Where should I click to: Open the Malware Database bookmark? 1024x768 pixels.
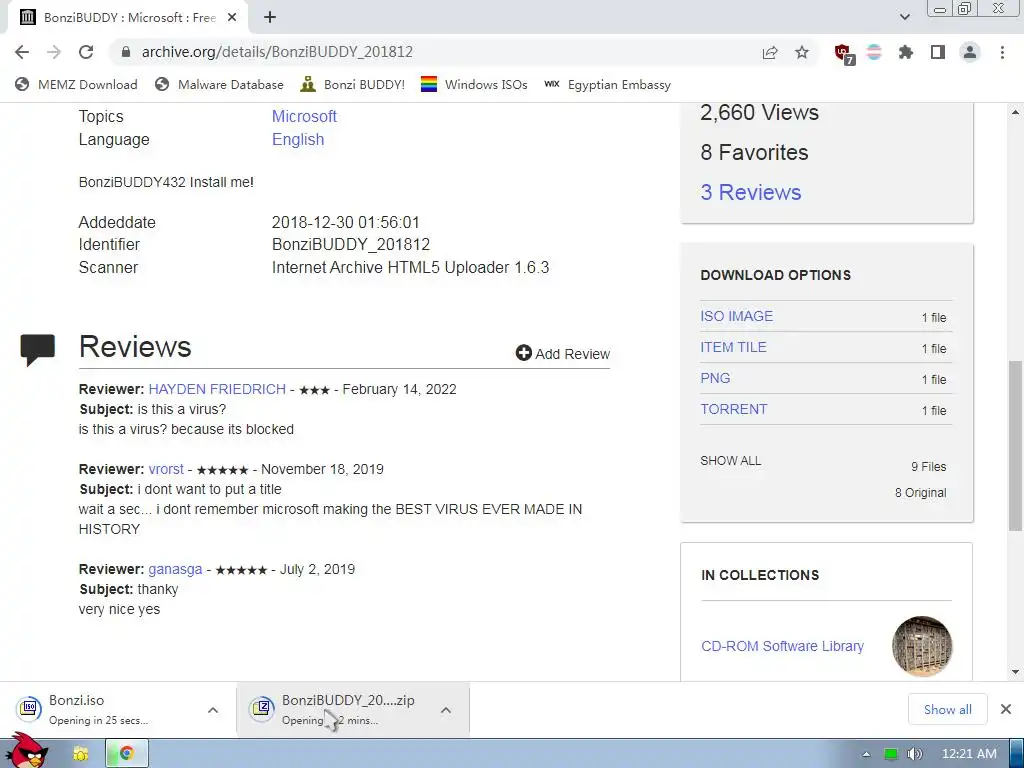pyautogui.click(x=219, y=84)
